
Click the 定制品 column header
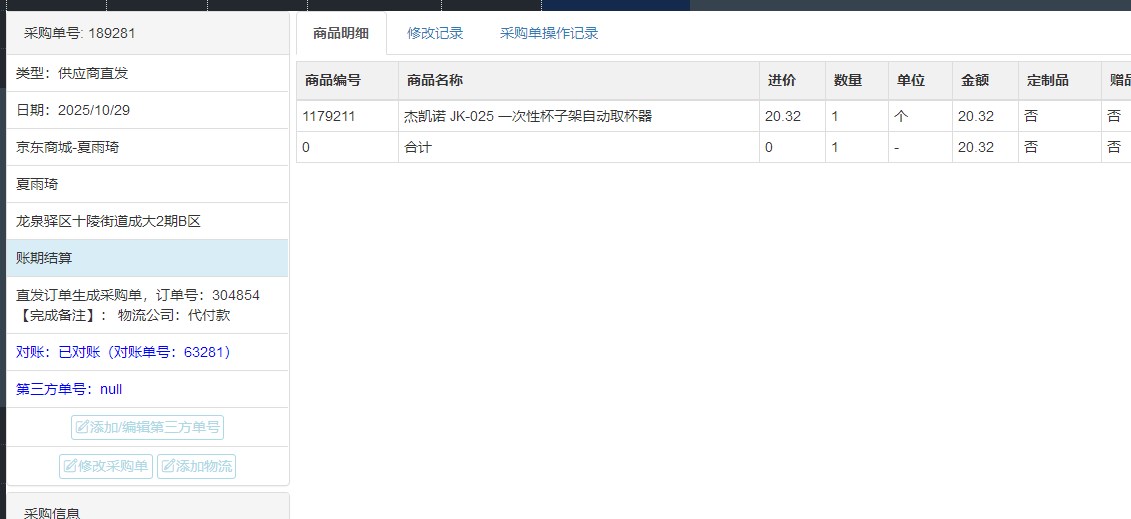click(x=1047, y=80)
